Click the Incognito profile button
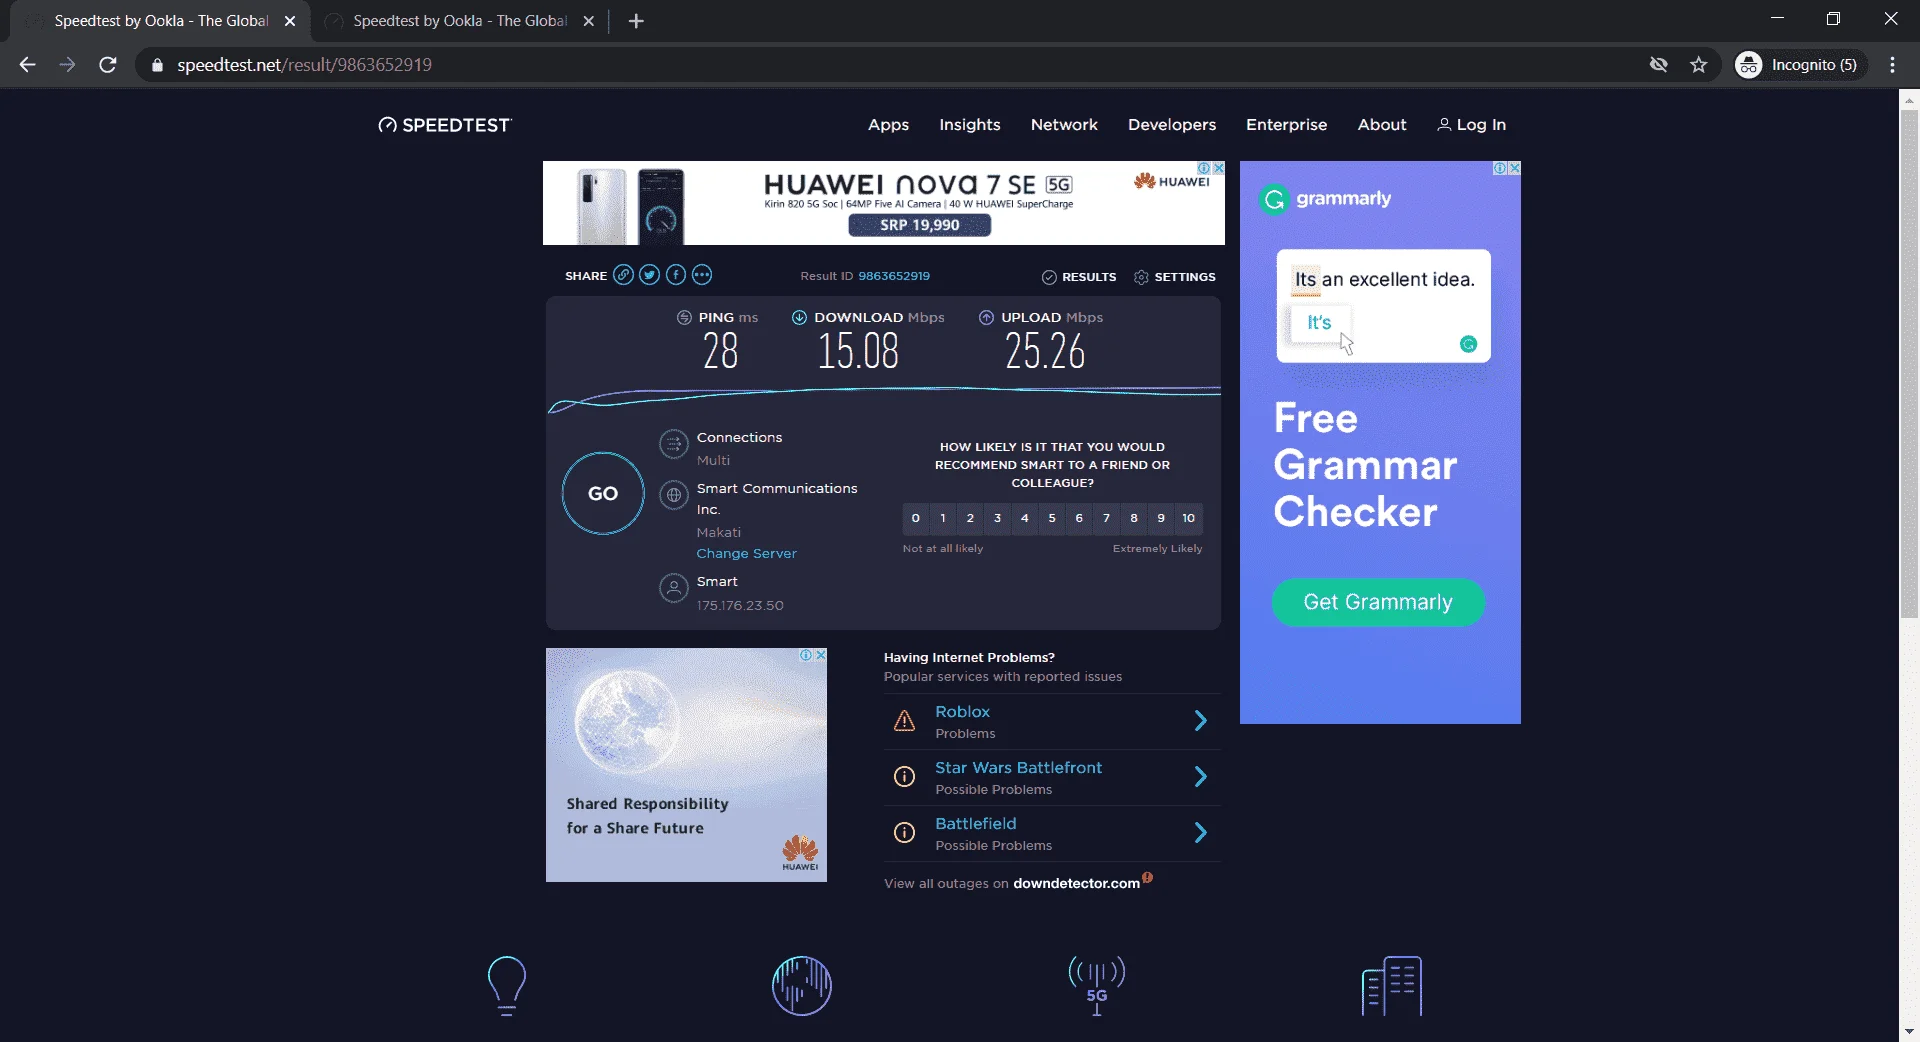Image resolution: width=1920 pixels, height=1042 pixels. (x=1801, y=65)
